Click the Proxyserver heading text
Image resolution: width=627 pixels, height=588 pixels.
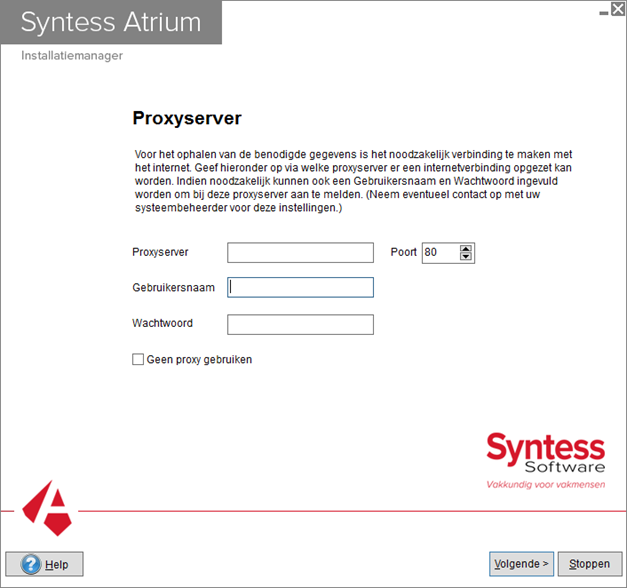tap(187, 118)
